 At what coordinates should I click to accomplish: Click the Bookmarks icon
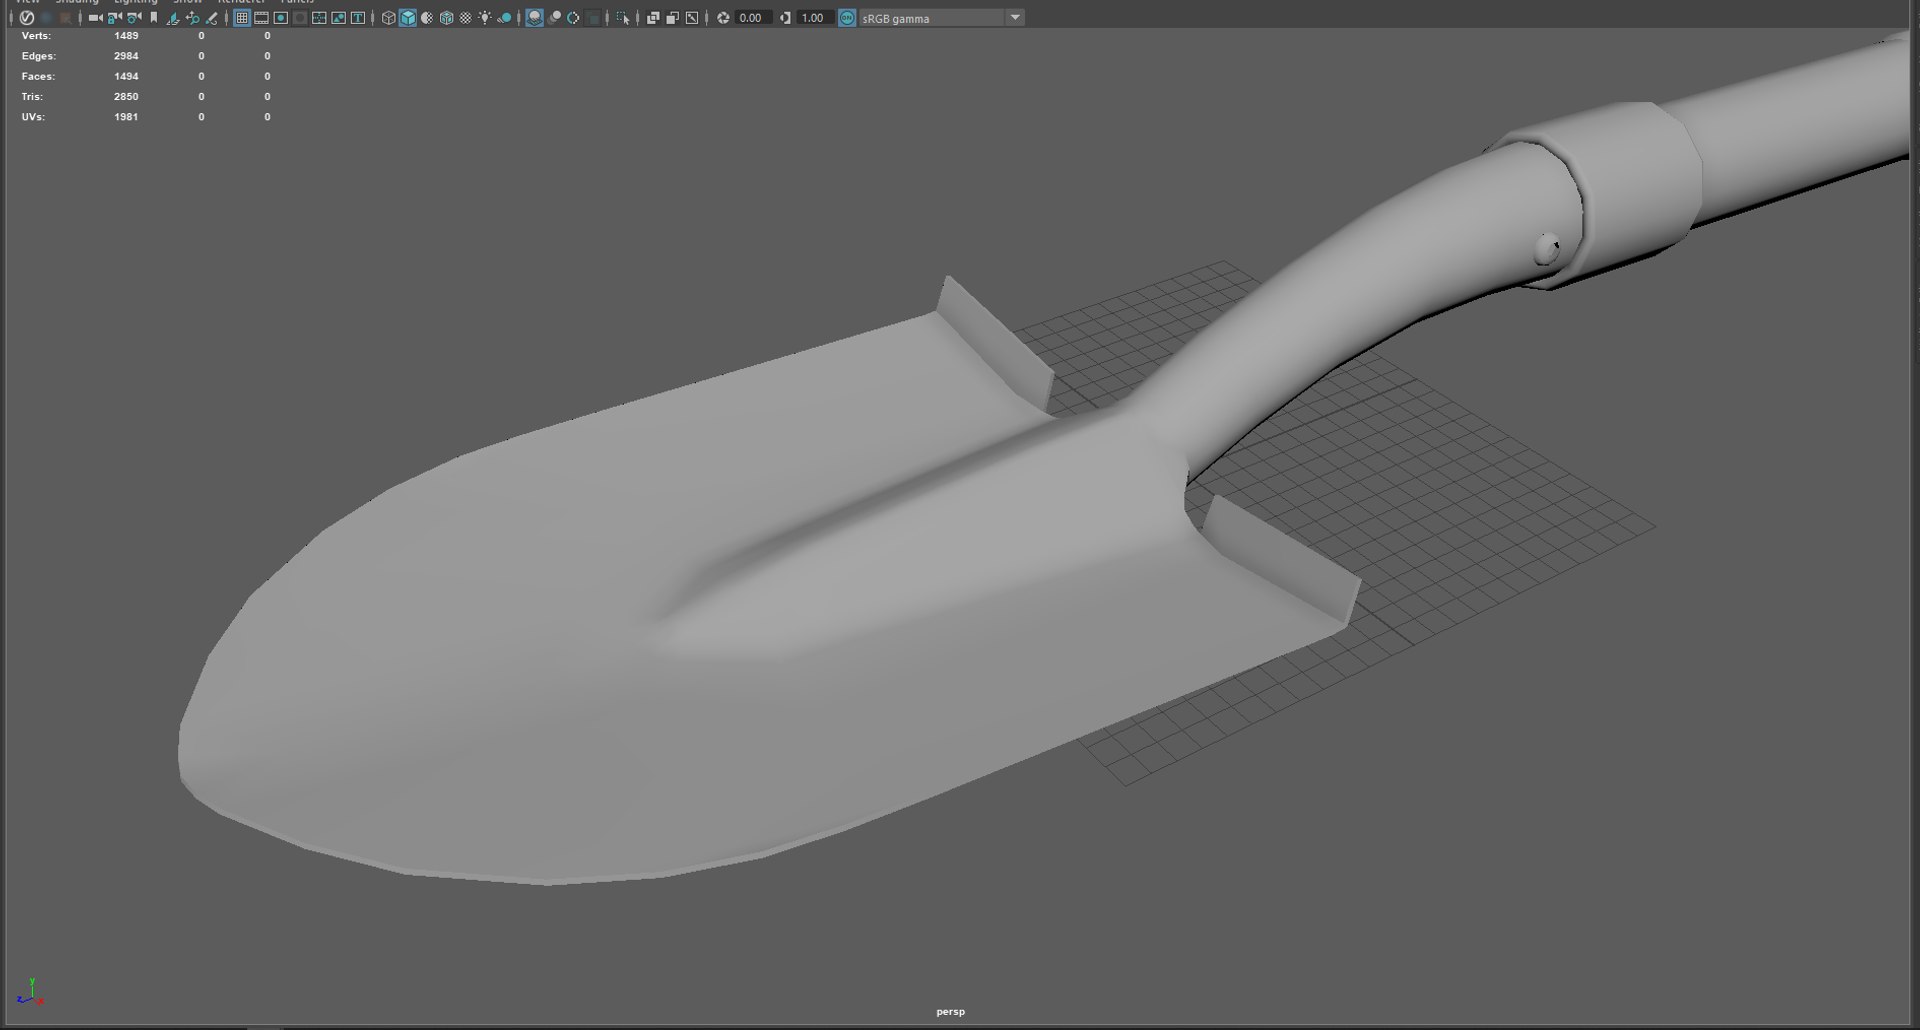153,18
